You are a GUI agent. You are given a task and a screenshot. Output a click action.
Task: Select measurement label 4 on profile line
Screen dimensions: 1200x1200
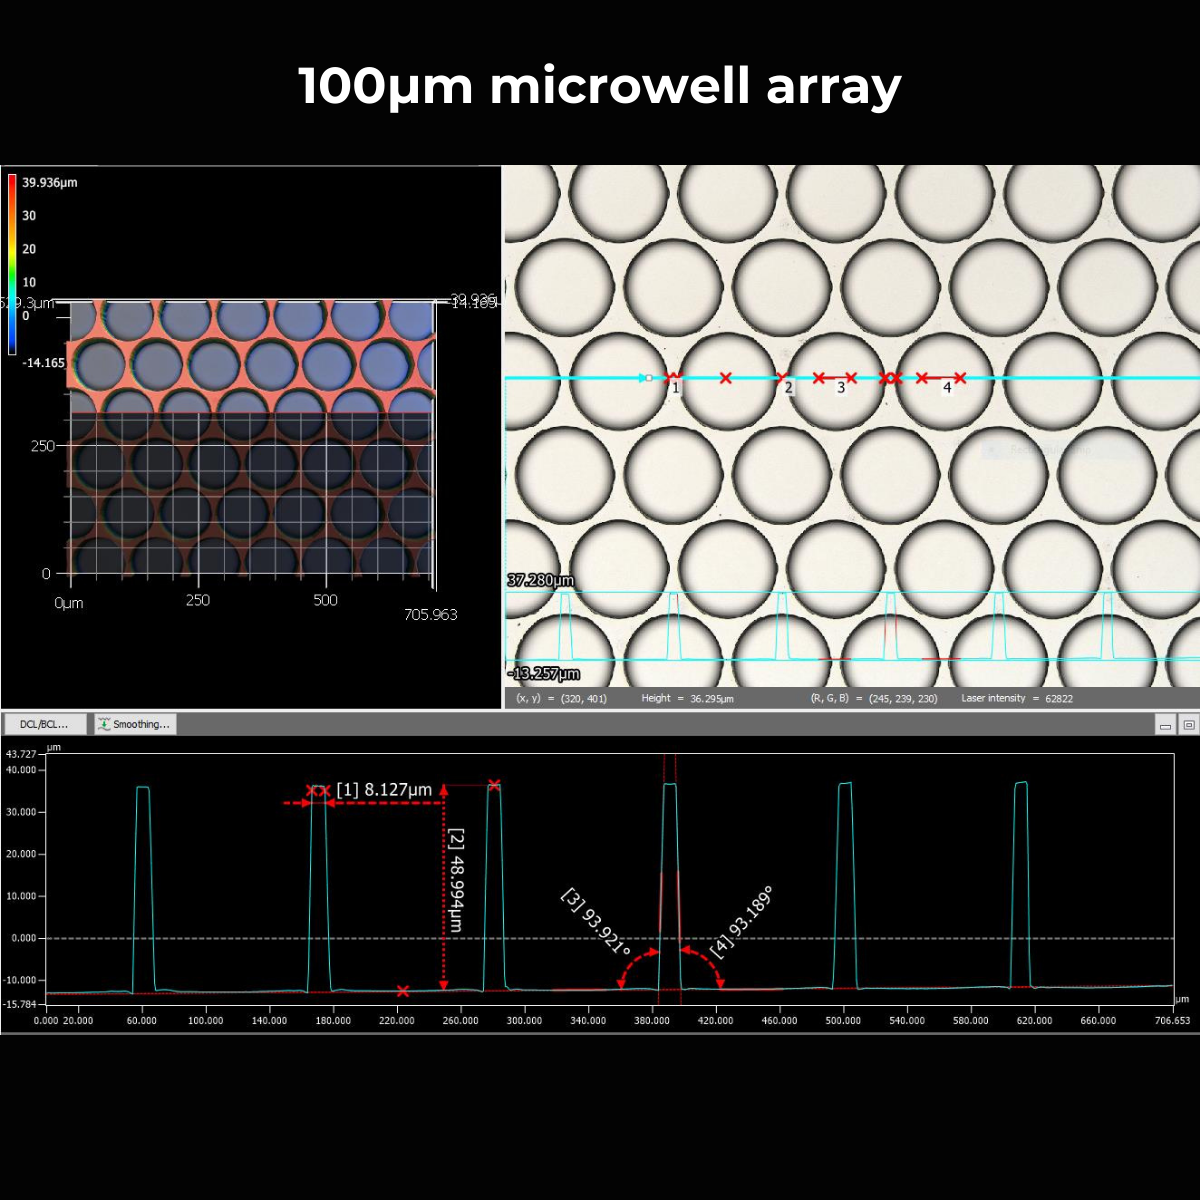947,387
